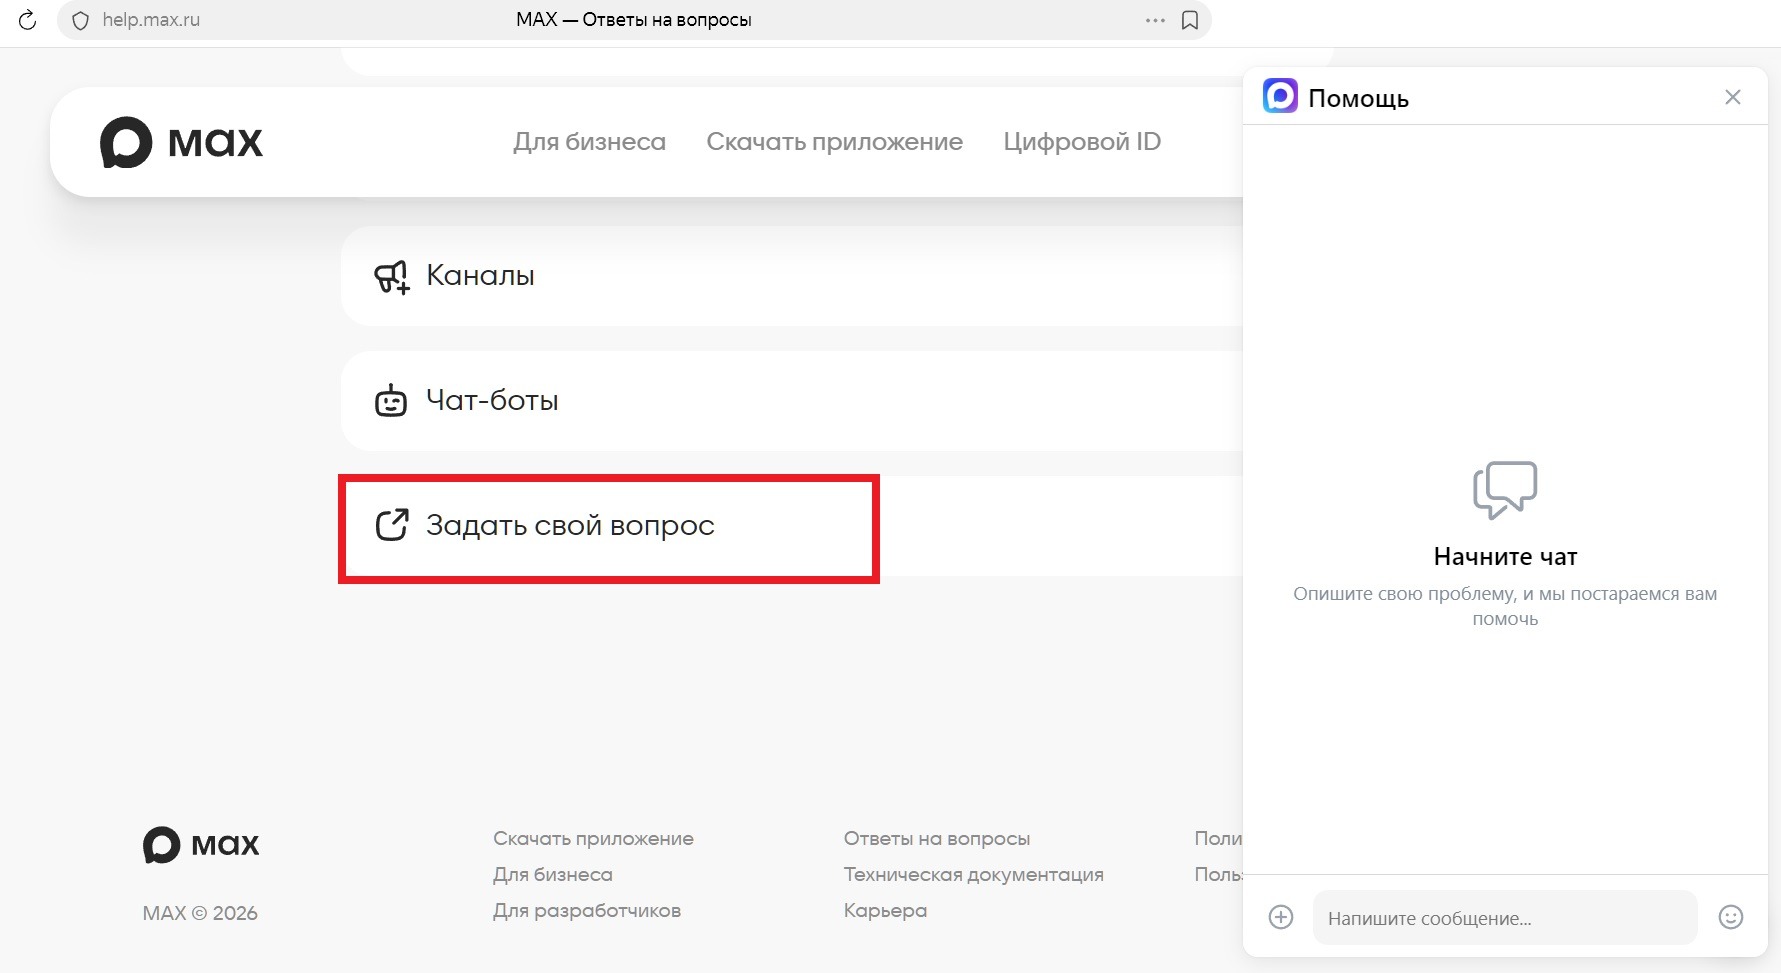Open Скачать приложение in top navigation

tap(834, 142)
